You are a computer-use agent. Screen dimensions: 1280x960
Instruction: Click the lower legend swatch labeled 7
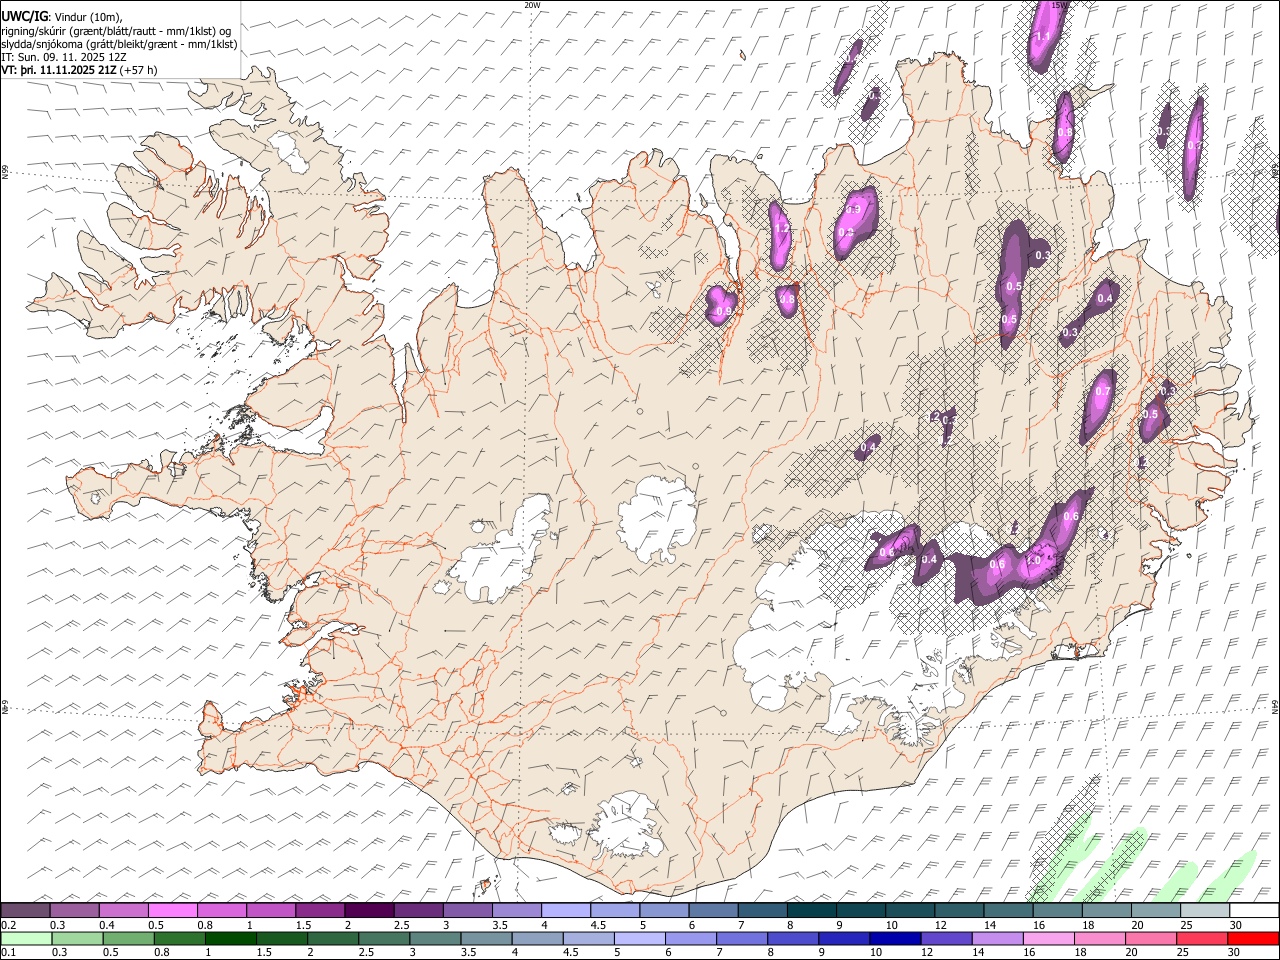coord(743,939)
